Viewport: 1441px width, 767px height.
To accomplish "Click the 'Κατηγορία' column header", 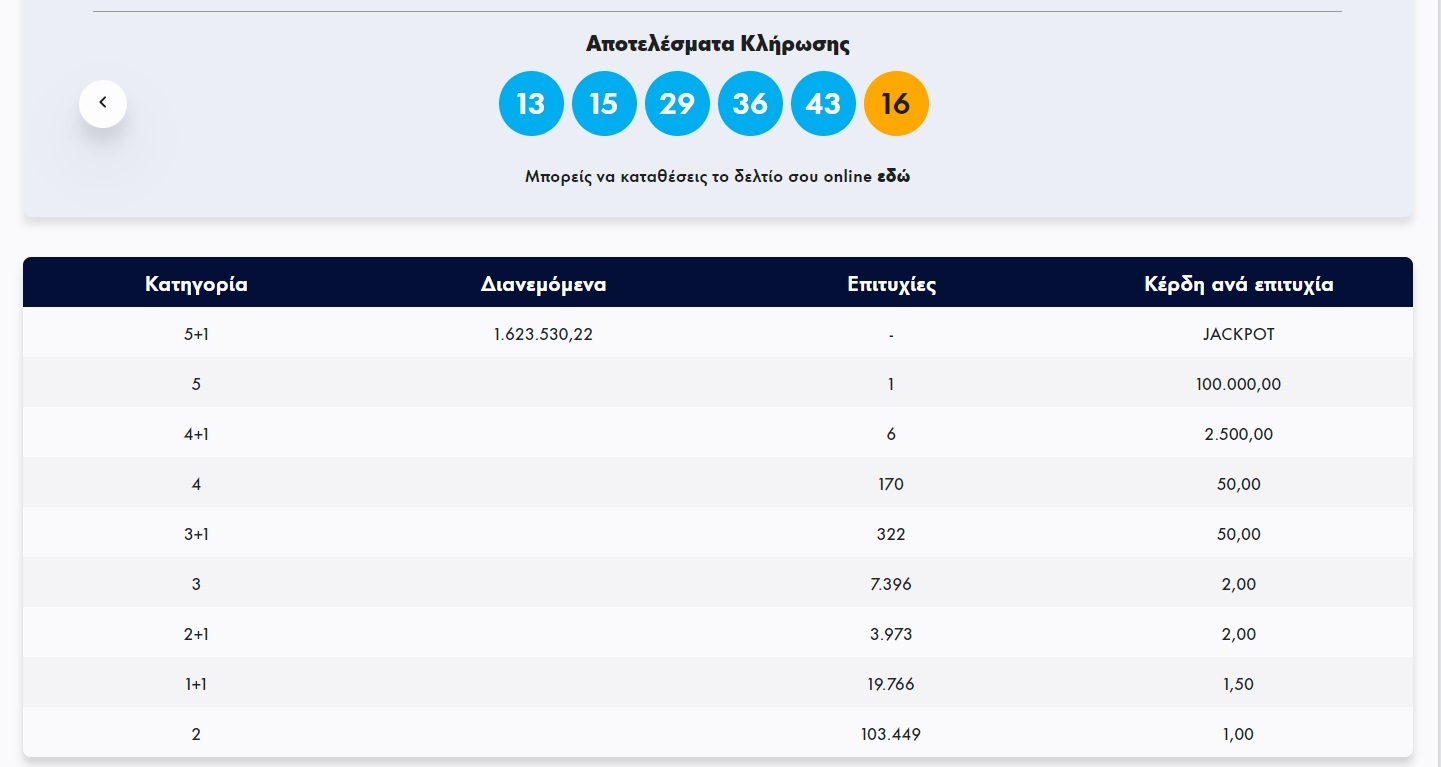I will pyautogui.click(x=196, y=284).
